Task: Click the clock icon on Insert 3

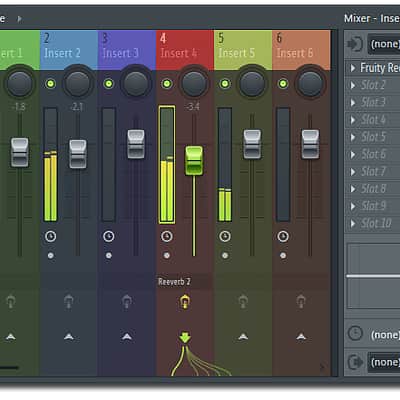Action: [x=109, y=236]
